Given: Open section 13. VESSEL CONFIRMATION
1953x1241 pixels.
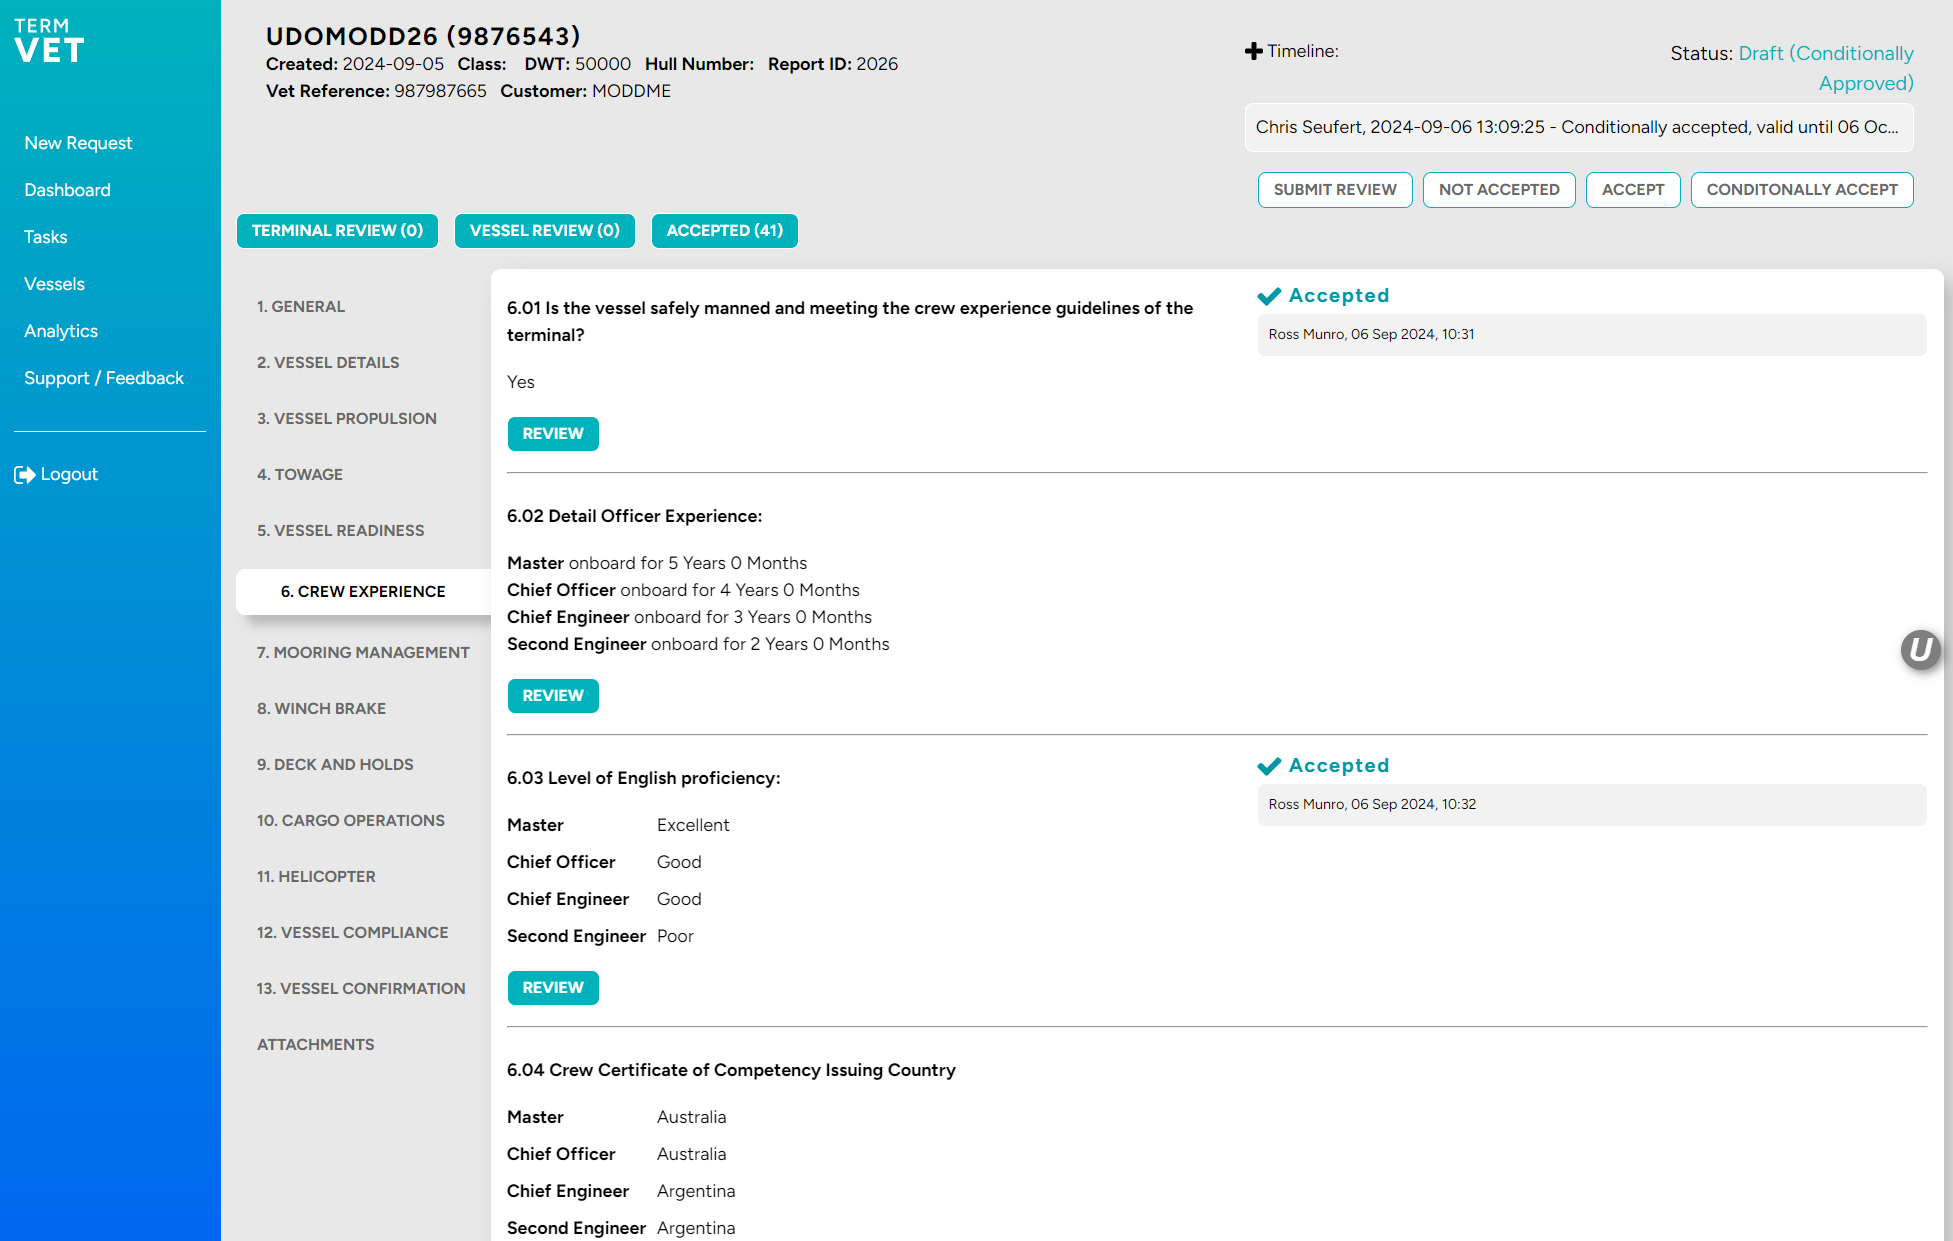Looking at the screenshot, I should coord(361,989).
